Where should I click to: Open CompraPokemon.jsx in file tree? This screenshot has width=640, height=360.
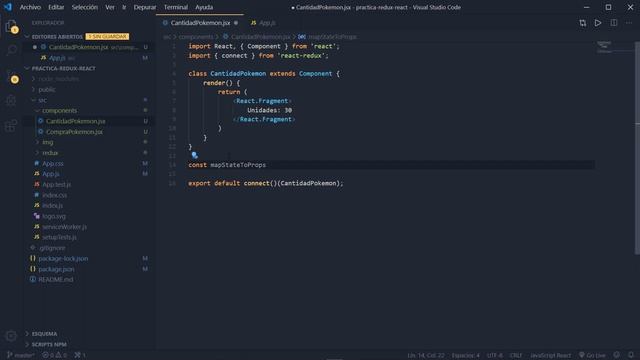click(74, 132)
